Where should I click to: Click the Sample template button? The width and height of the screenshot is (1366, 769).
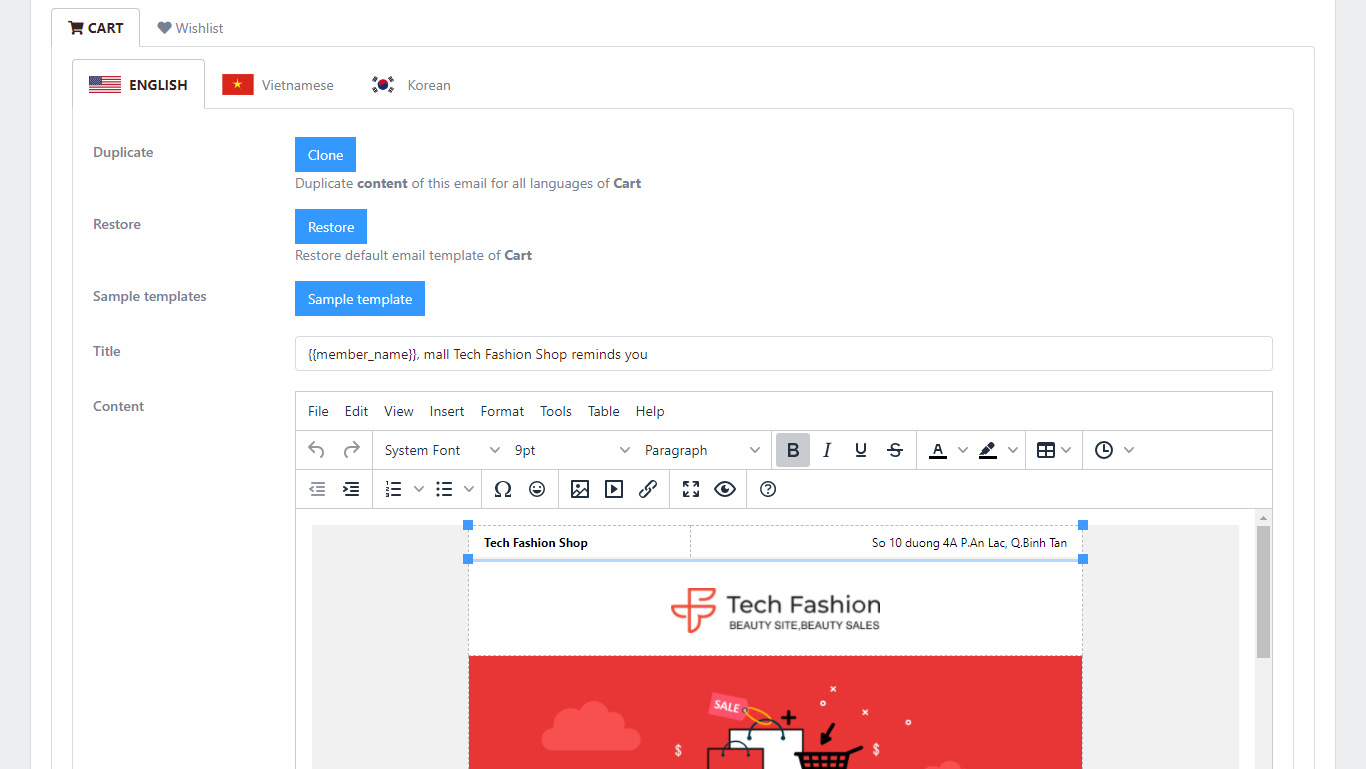tap(360, 299)
